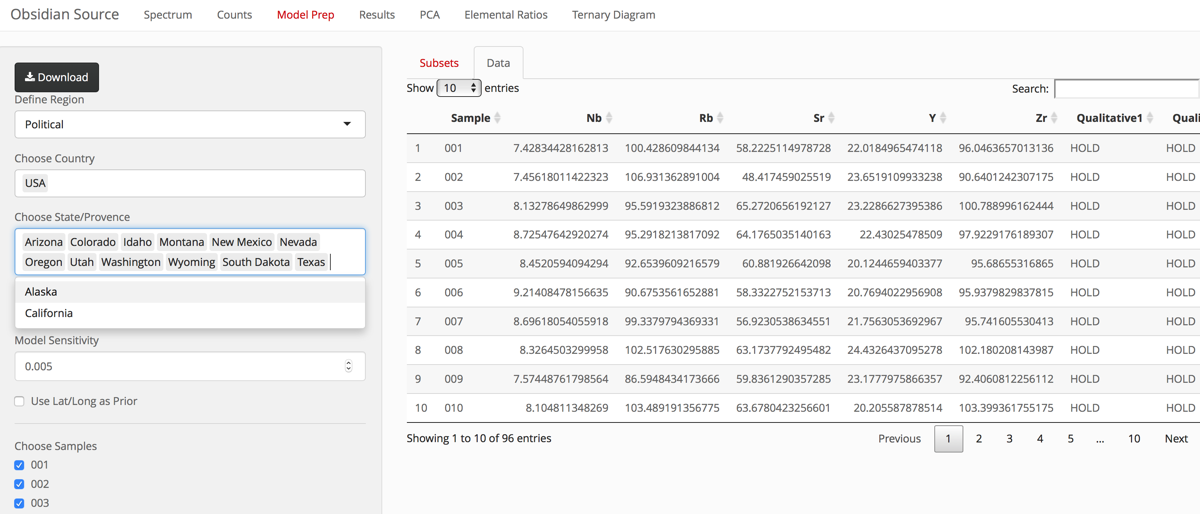Open the Ternary Diagram tab
Screen dimensions: 1200x514
613,15
